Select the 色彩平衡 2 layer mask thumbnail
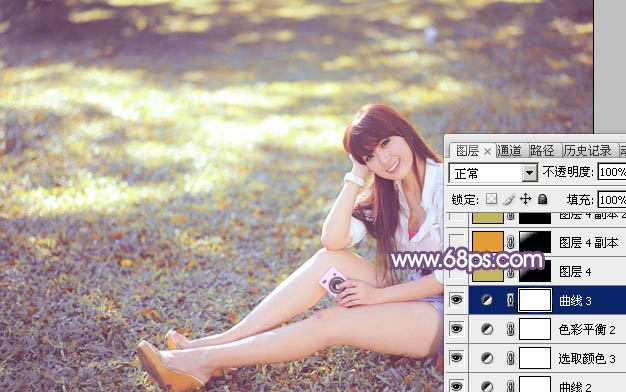 pos(535,329)
